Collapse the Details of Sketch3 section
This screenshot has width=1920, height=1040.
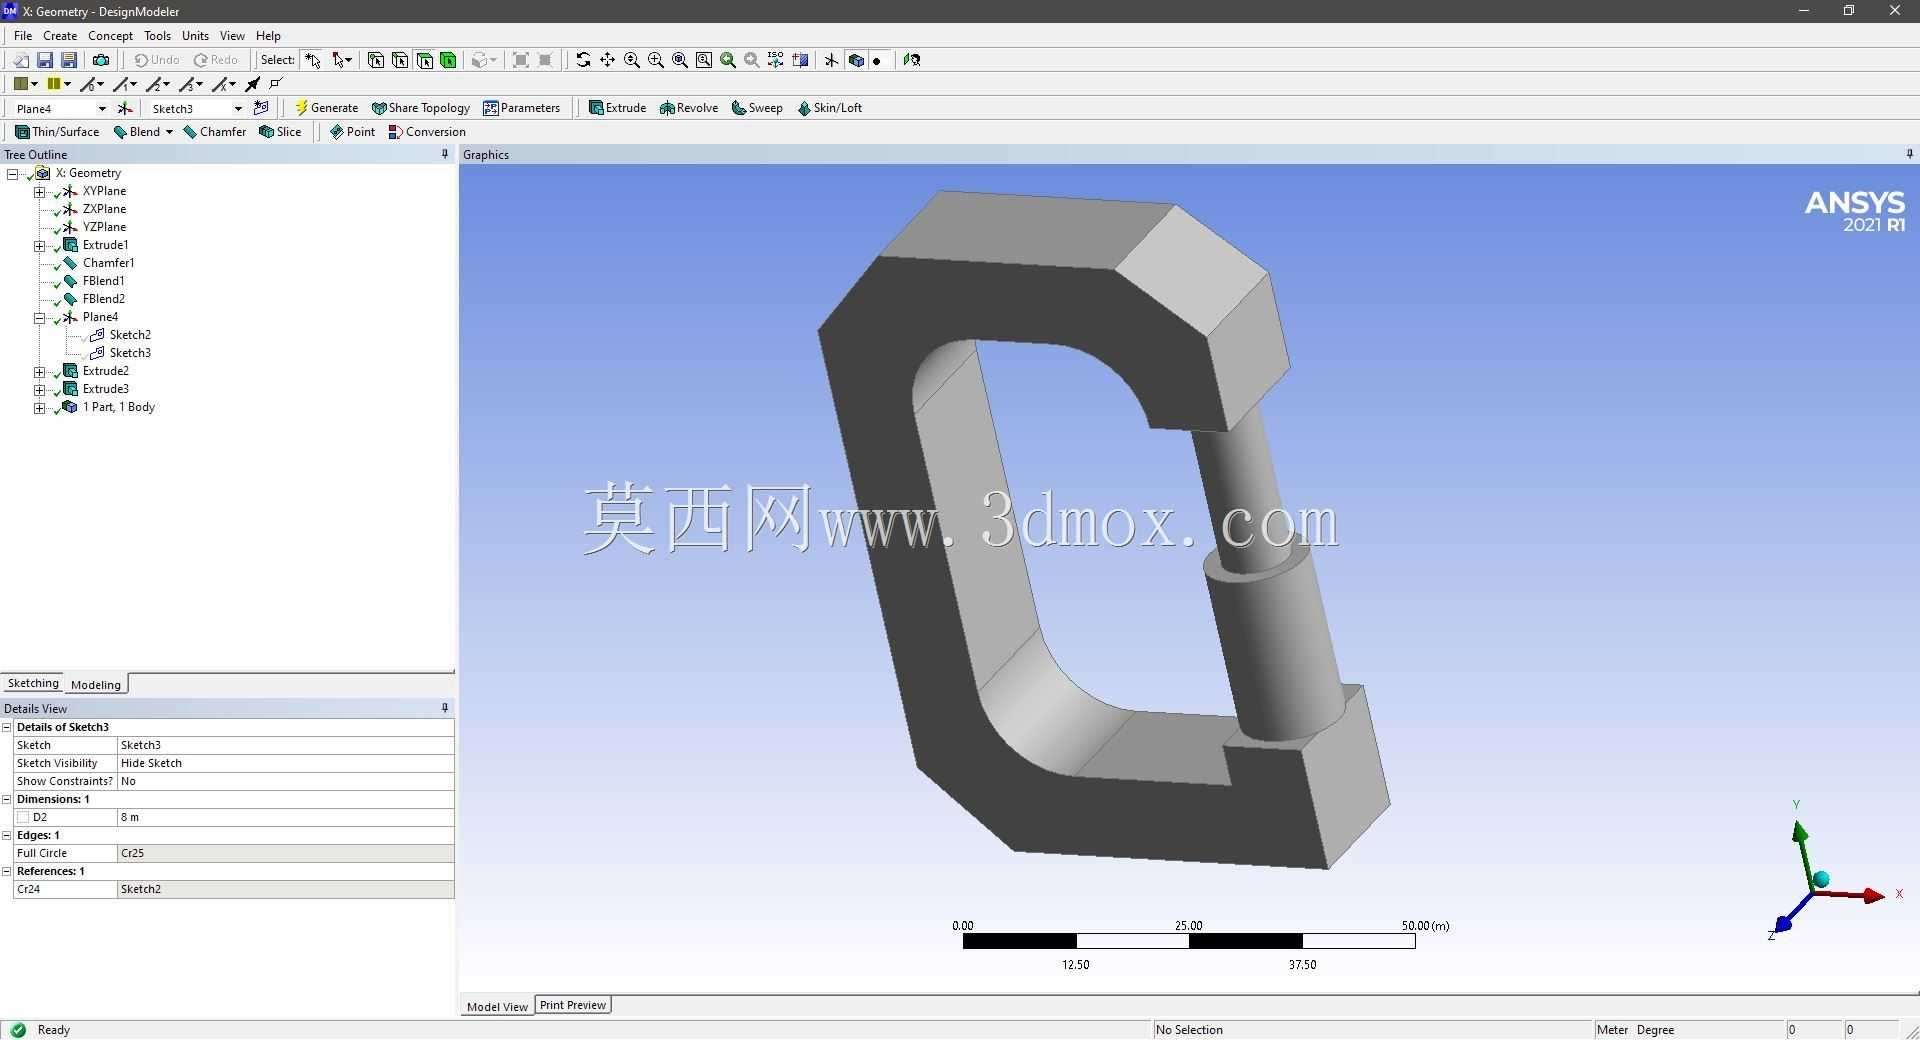pos(7,727)
